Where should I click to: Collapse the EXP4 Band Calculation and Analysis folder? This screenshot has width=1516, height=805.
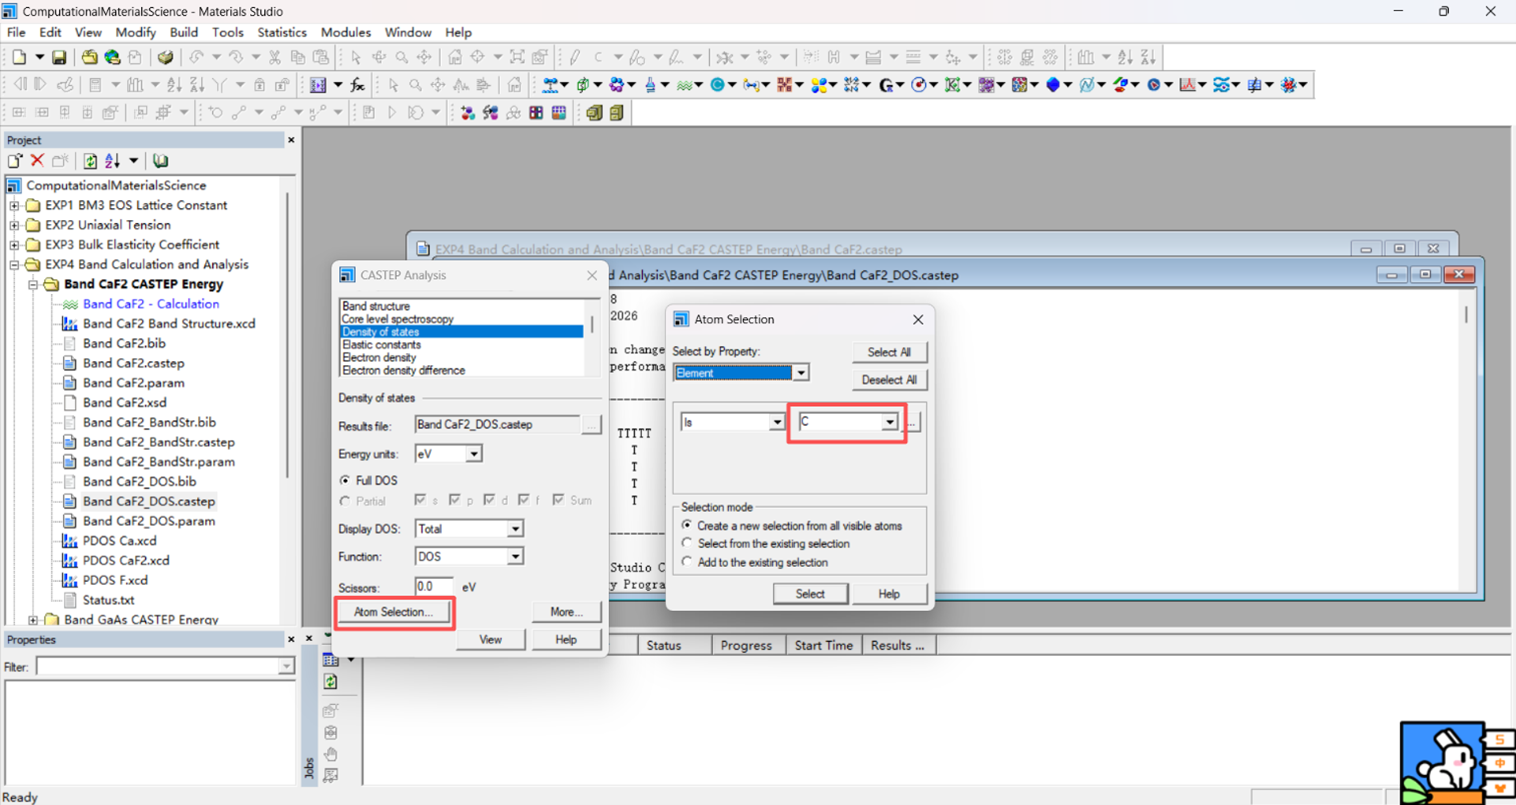click(x=15, y=265)
